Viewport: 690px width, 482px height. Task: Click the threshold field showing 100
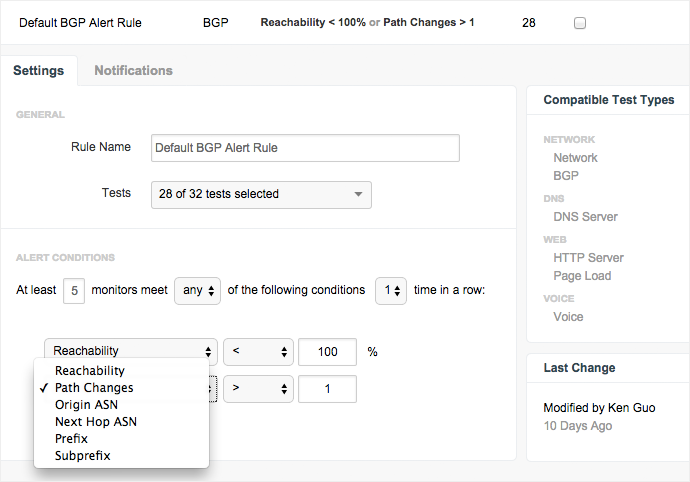point(327,351)
